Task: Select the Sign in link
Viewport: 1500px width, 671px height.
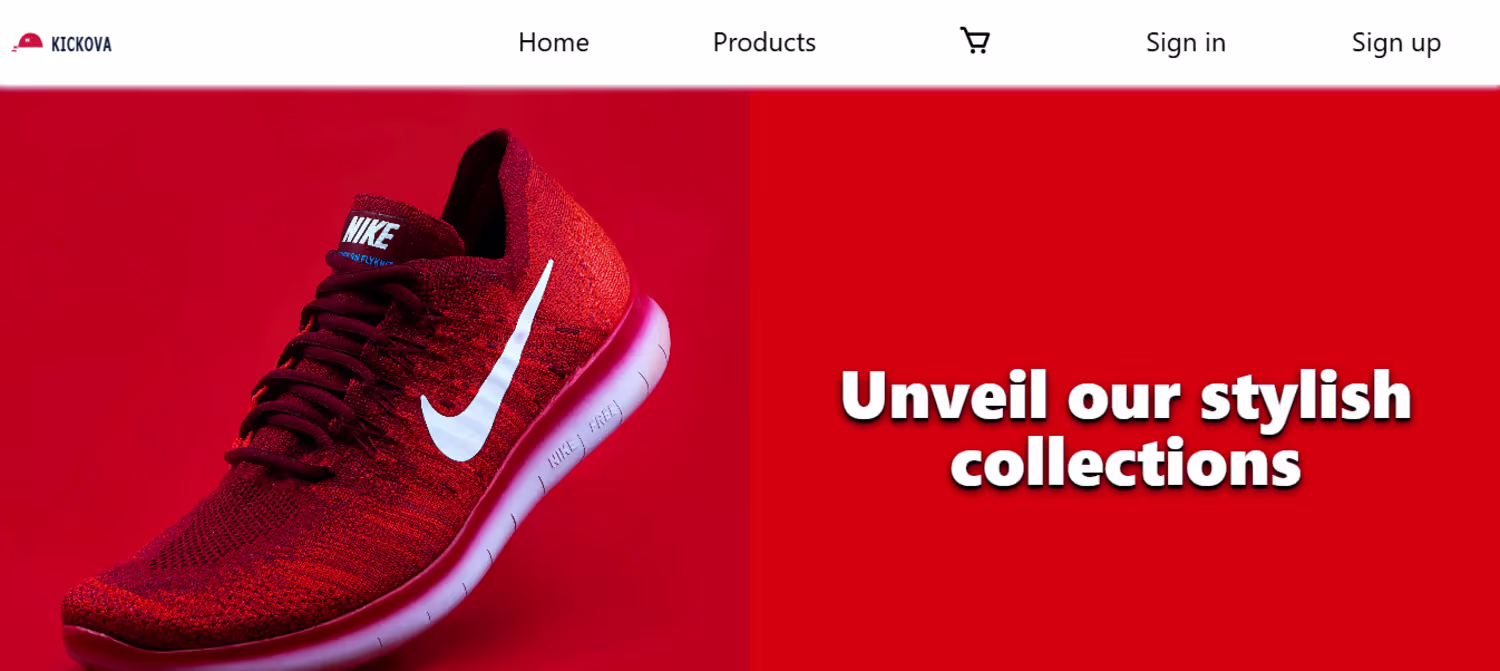Action: 1185,43
